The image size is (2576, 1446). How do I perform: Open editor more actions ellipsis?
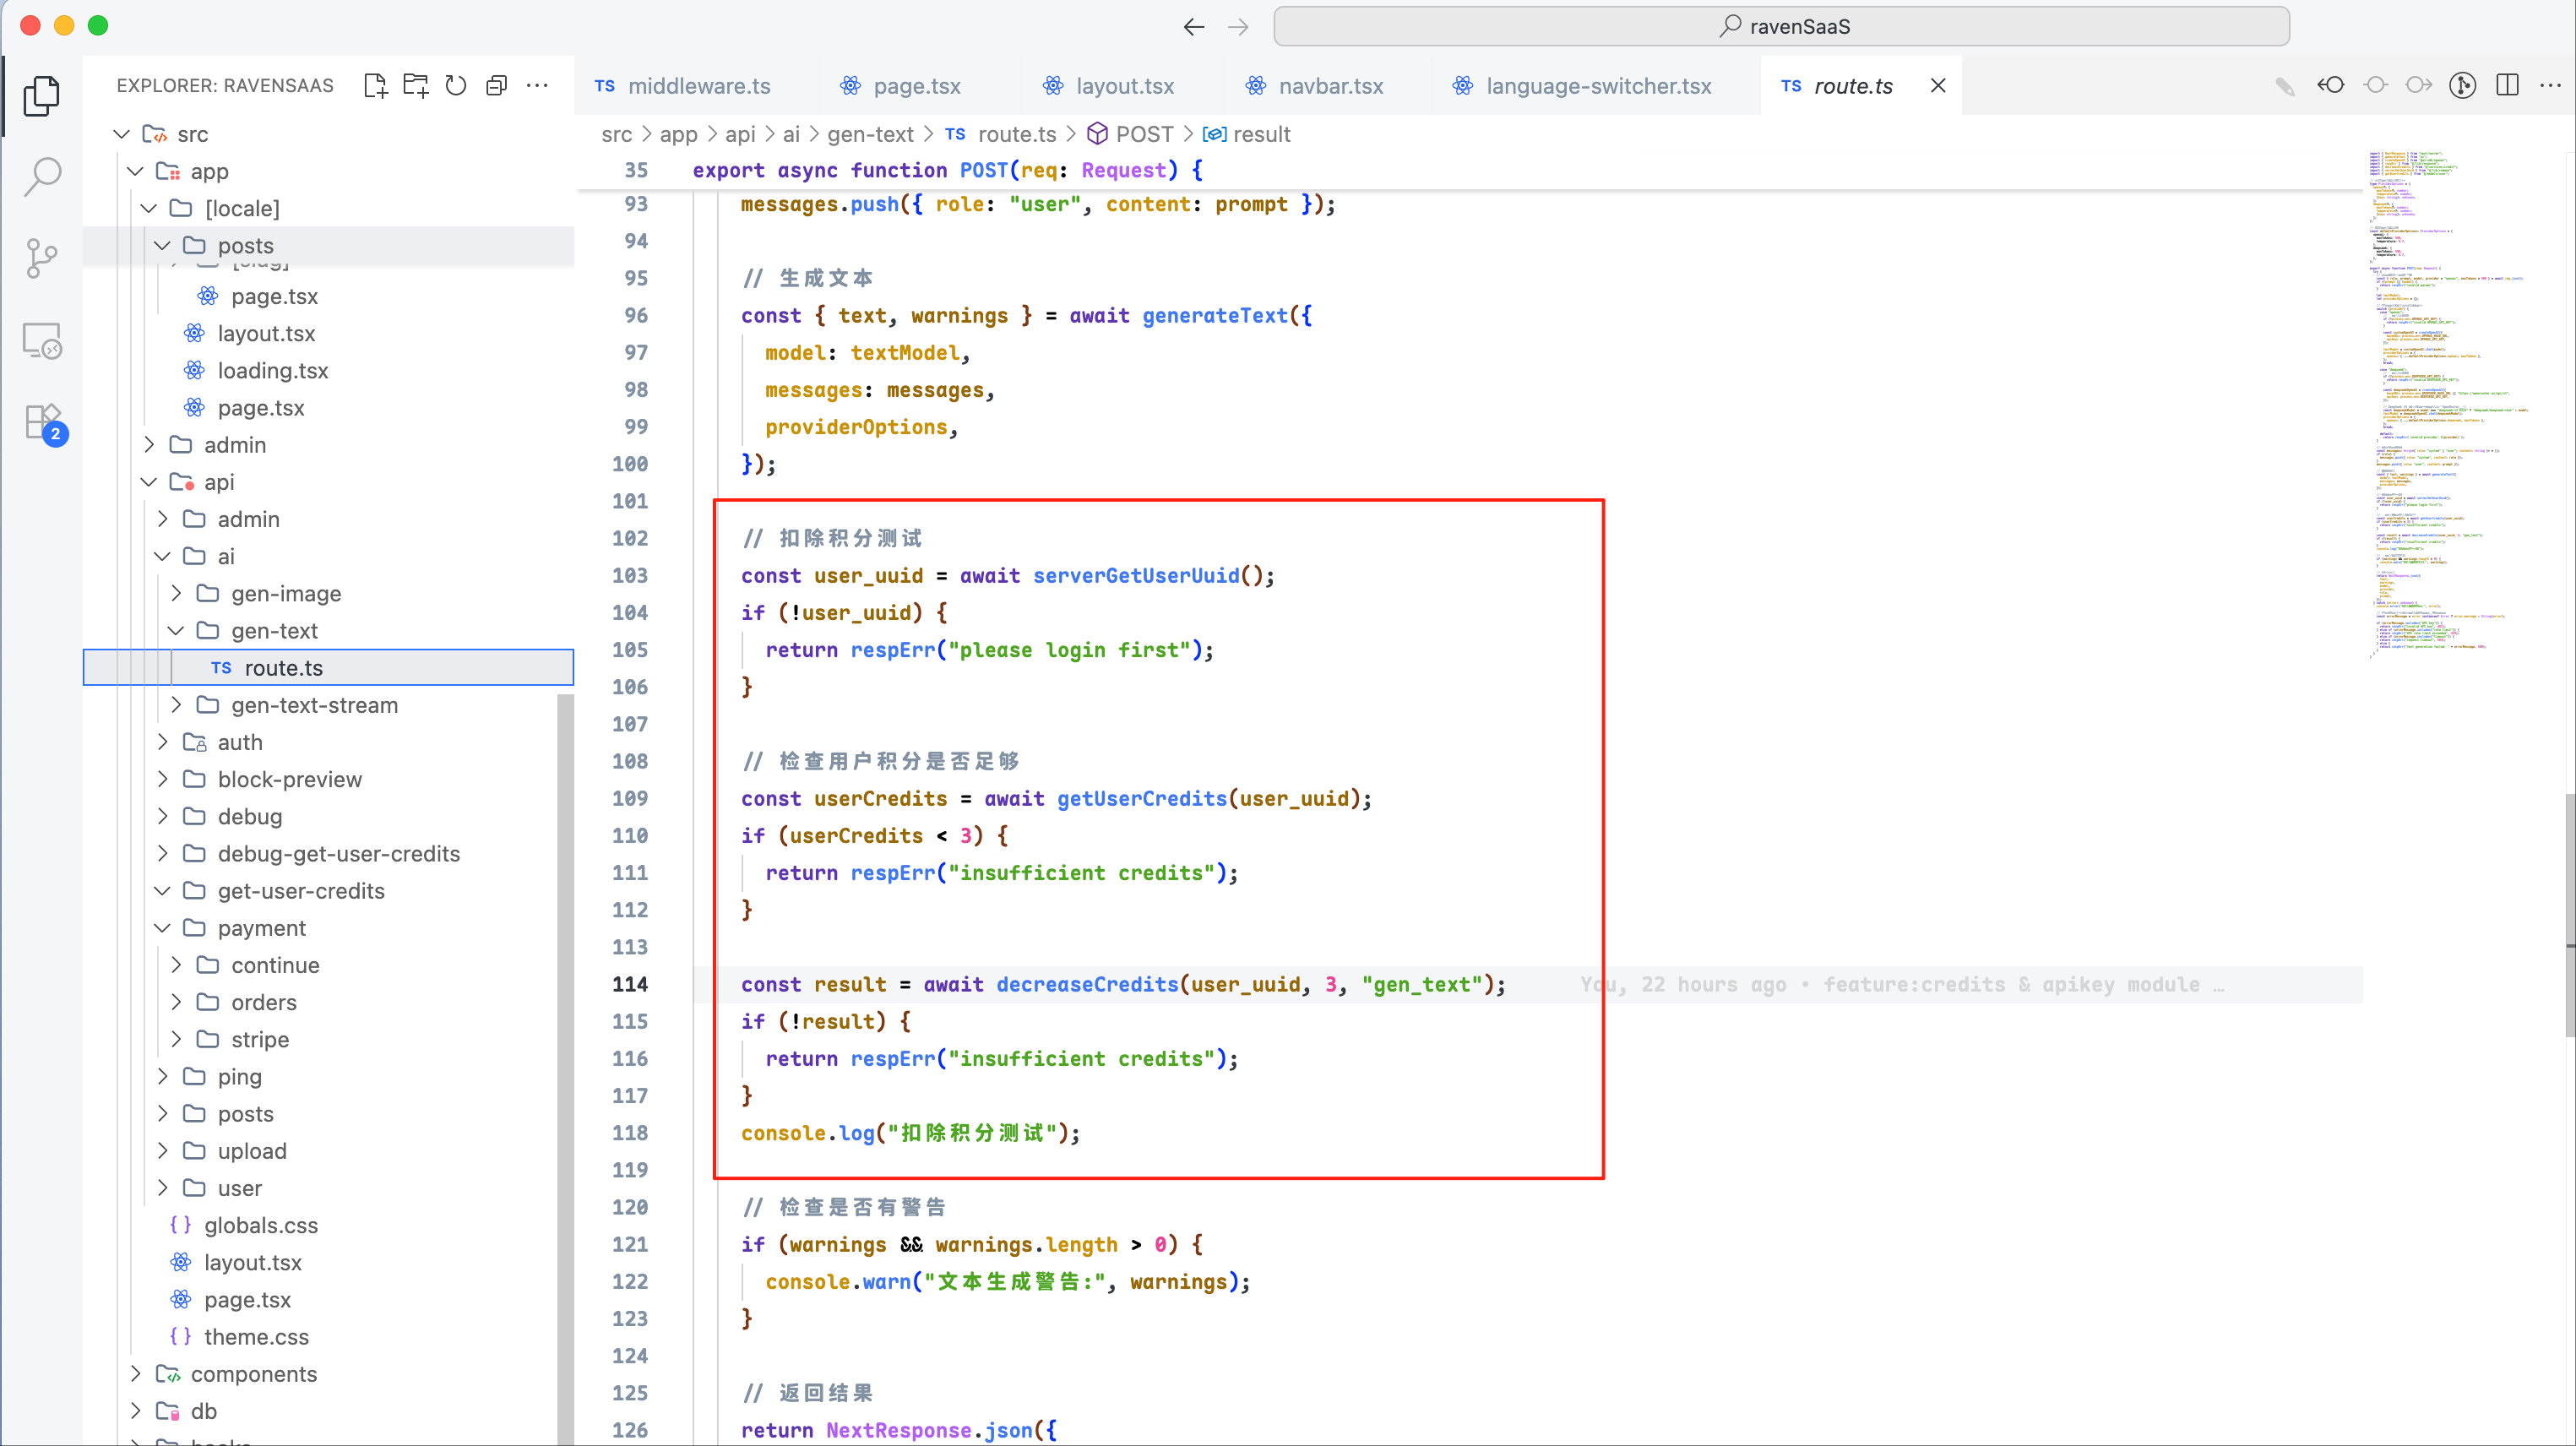pyautogui.click(x=2551, y=86)
